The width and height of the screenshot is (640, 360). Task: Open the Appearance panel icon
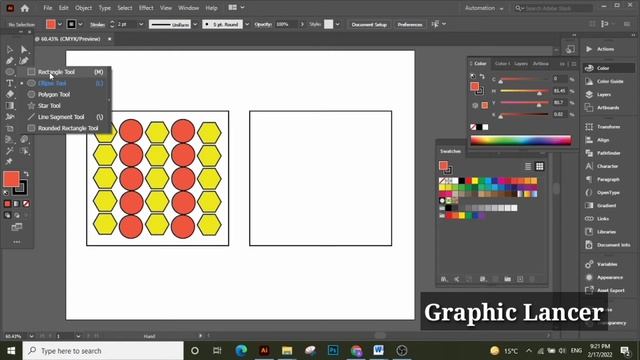(x=589, y=277)
